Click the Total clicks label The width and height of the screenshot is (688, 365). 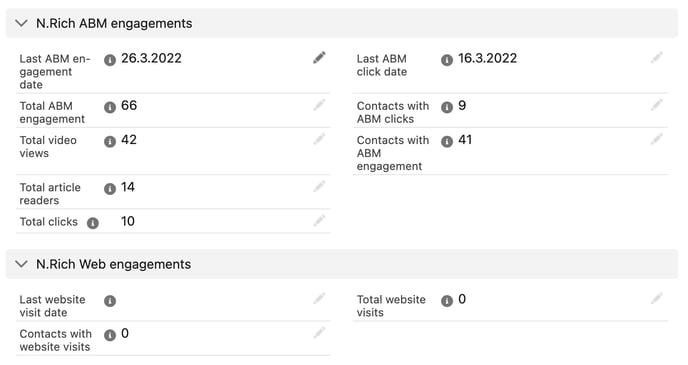click(x=48, y=222)
